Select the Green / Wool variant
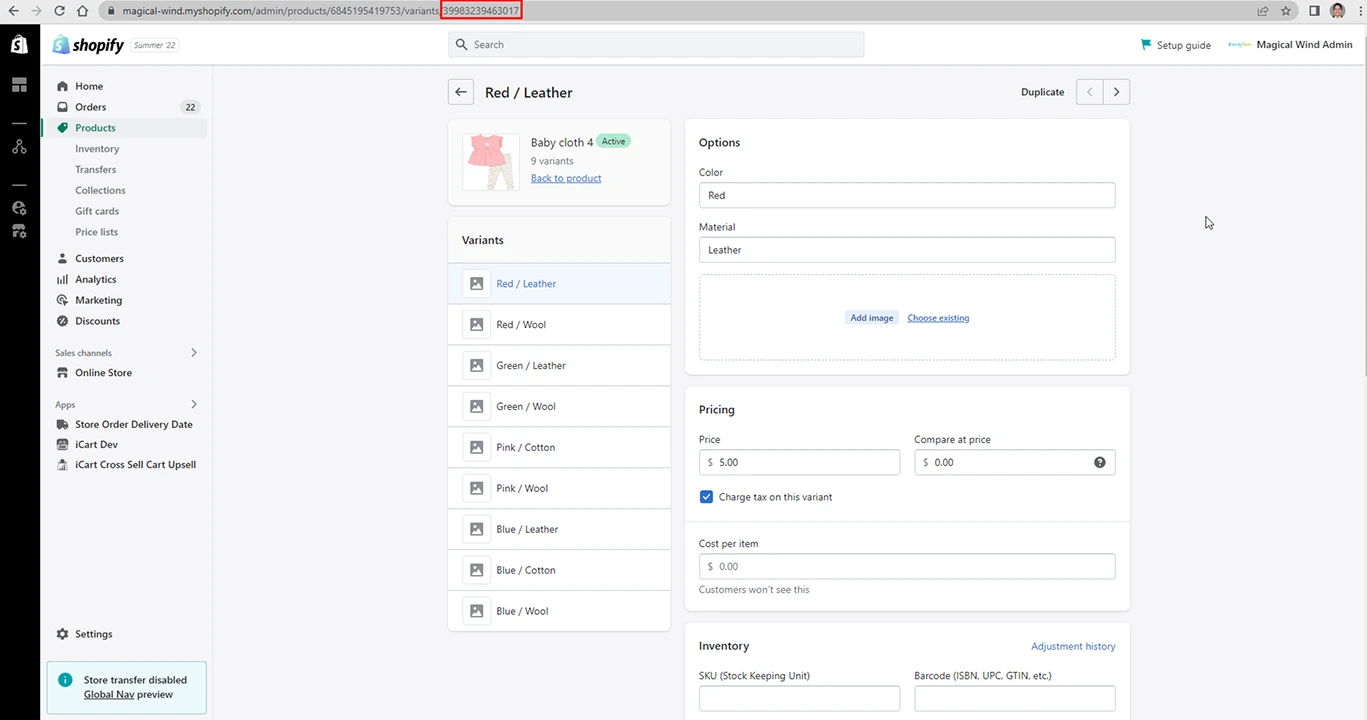Screen dimensions: 1367x720 [559, 407]
